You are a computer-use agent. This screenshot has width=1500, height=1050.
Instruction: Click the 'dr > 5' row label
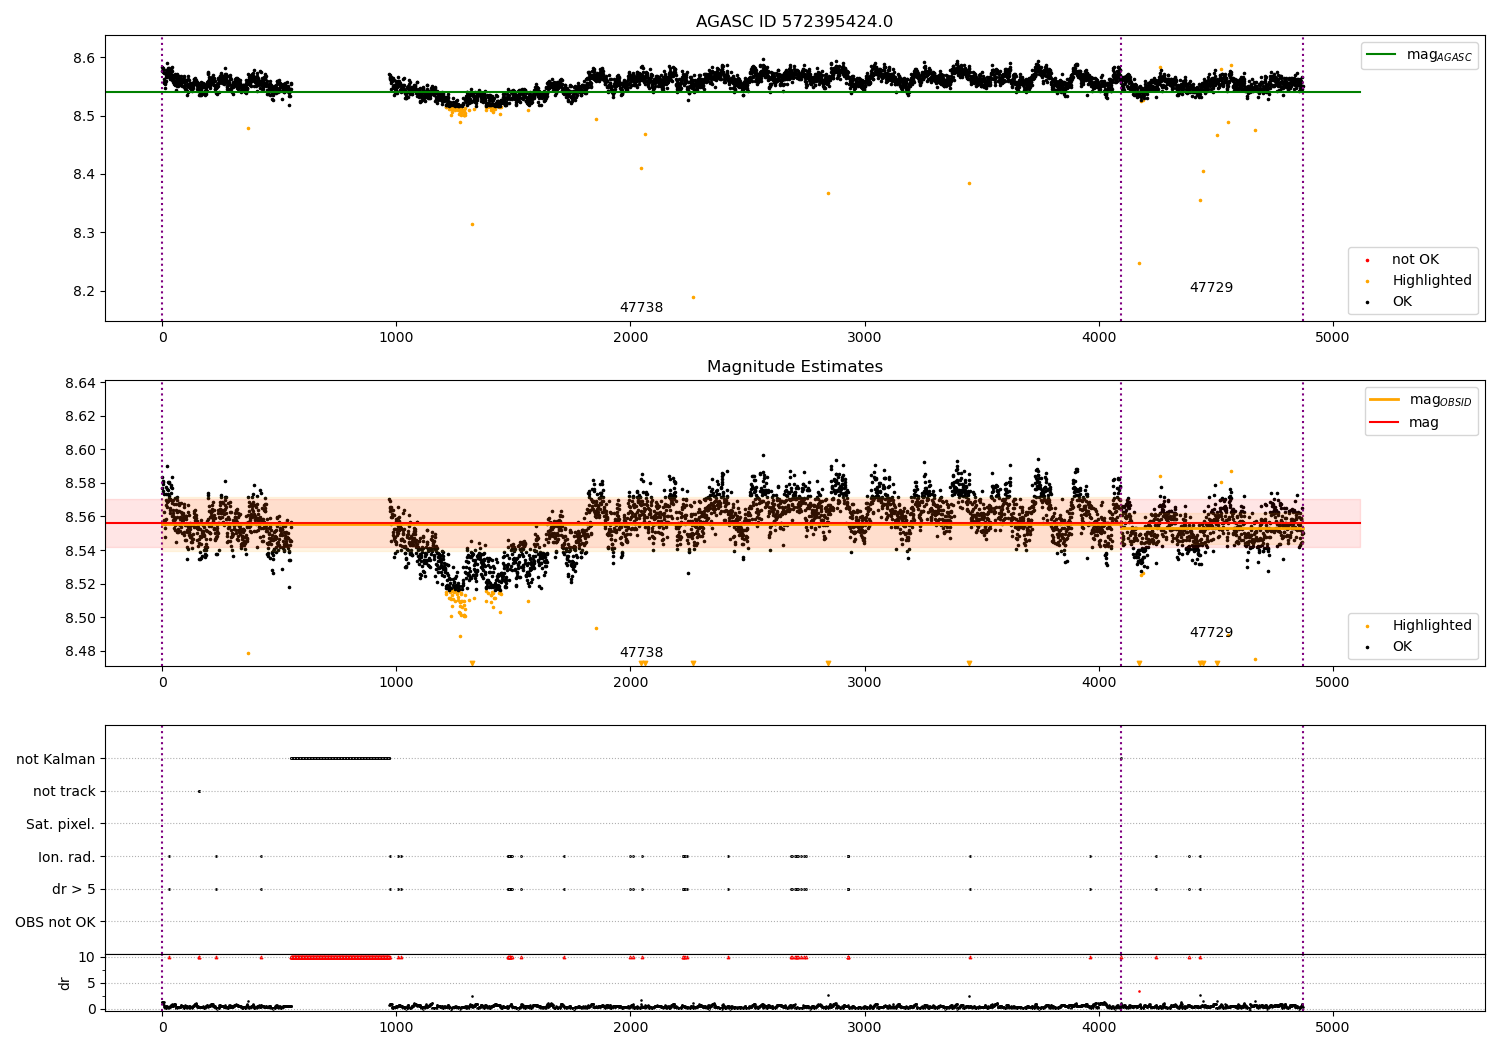74,889
